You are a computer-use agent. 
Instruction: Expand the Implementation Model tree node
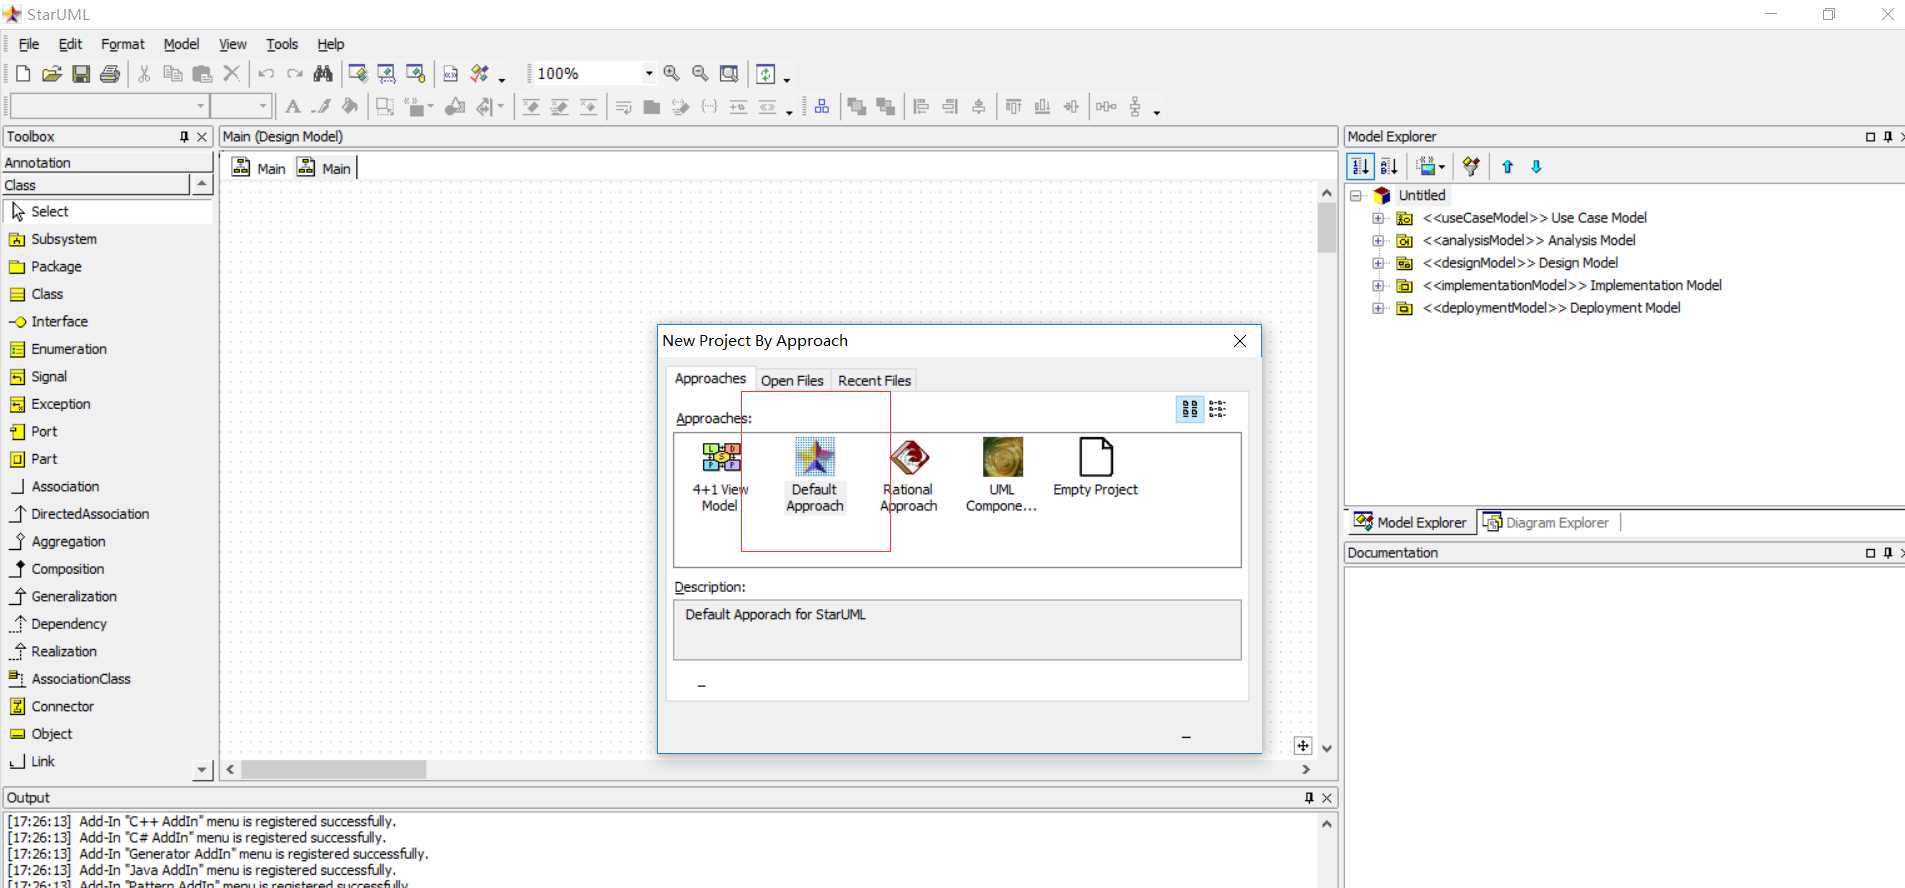click(x=1378, y=286)
